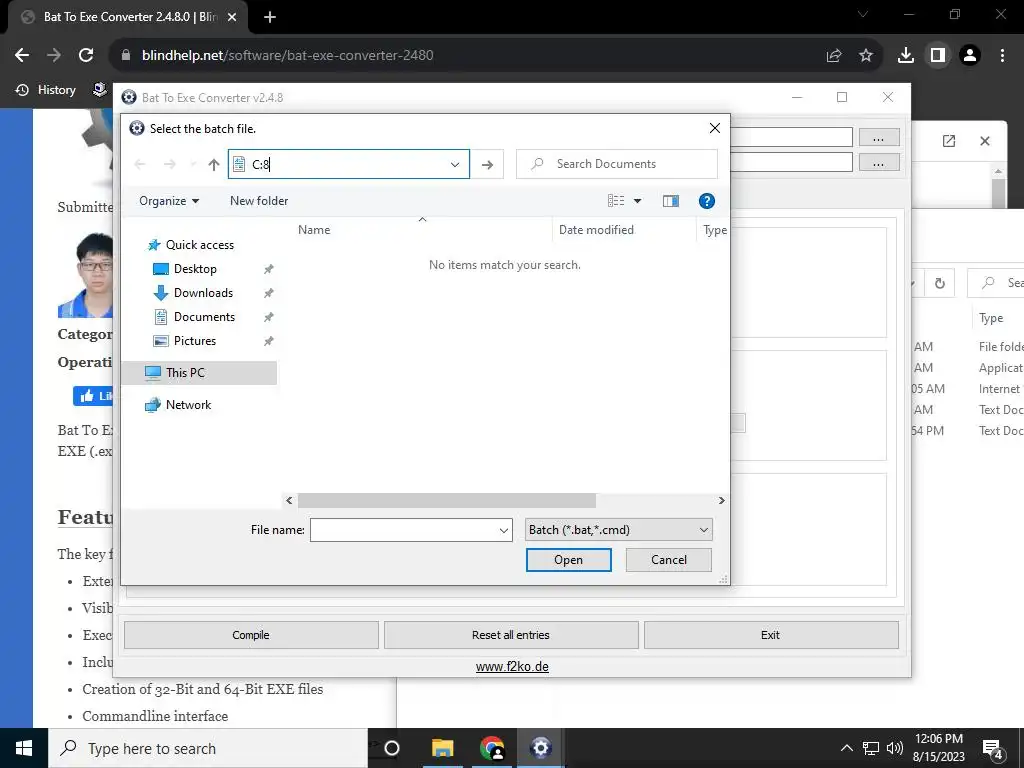The image size is (1024, 768).
Task: Open Chrome tab search chevron
Action: (x=863, y=14)
